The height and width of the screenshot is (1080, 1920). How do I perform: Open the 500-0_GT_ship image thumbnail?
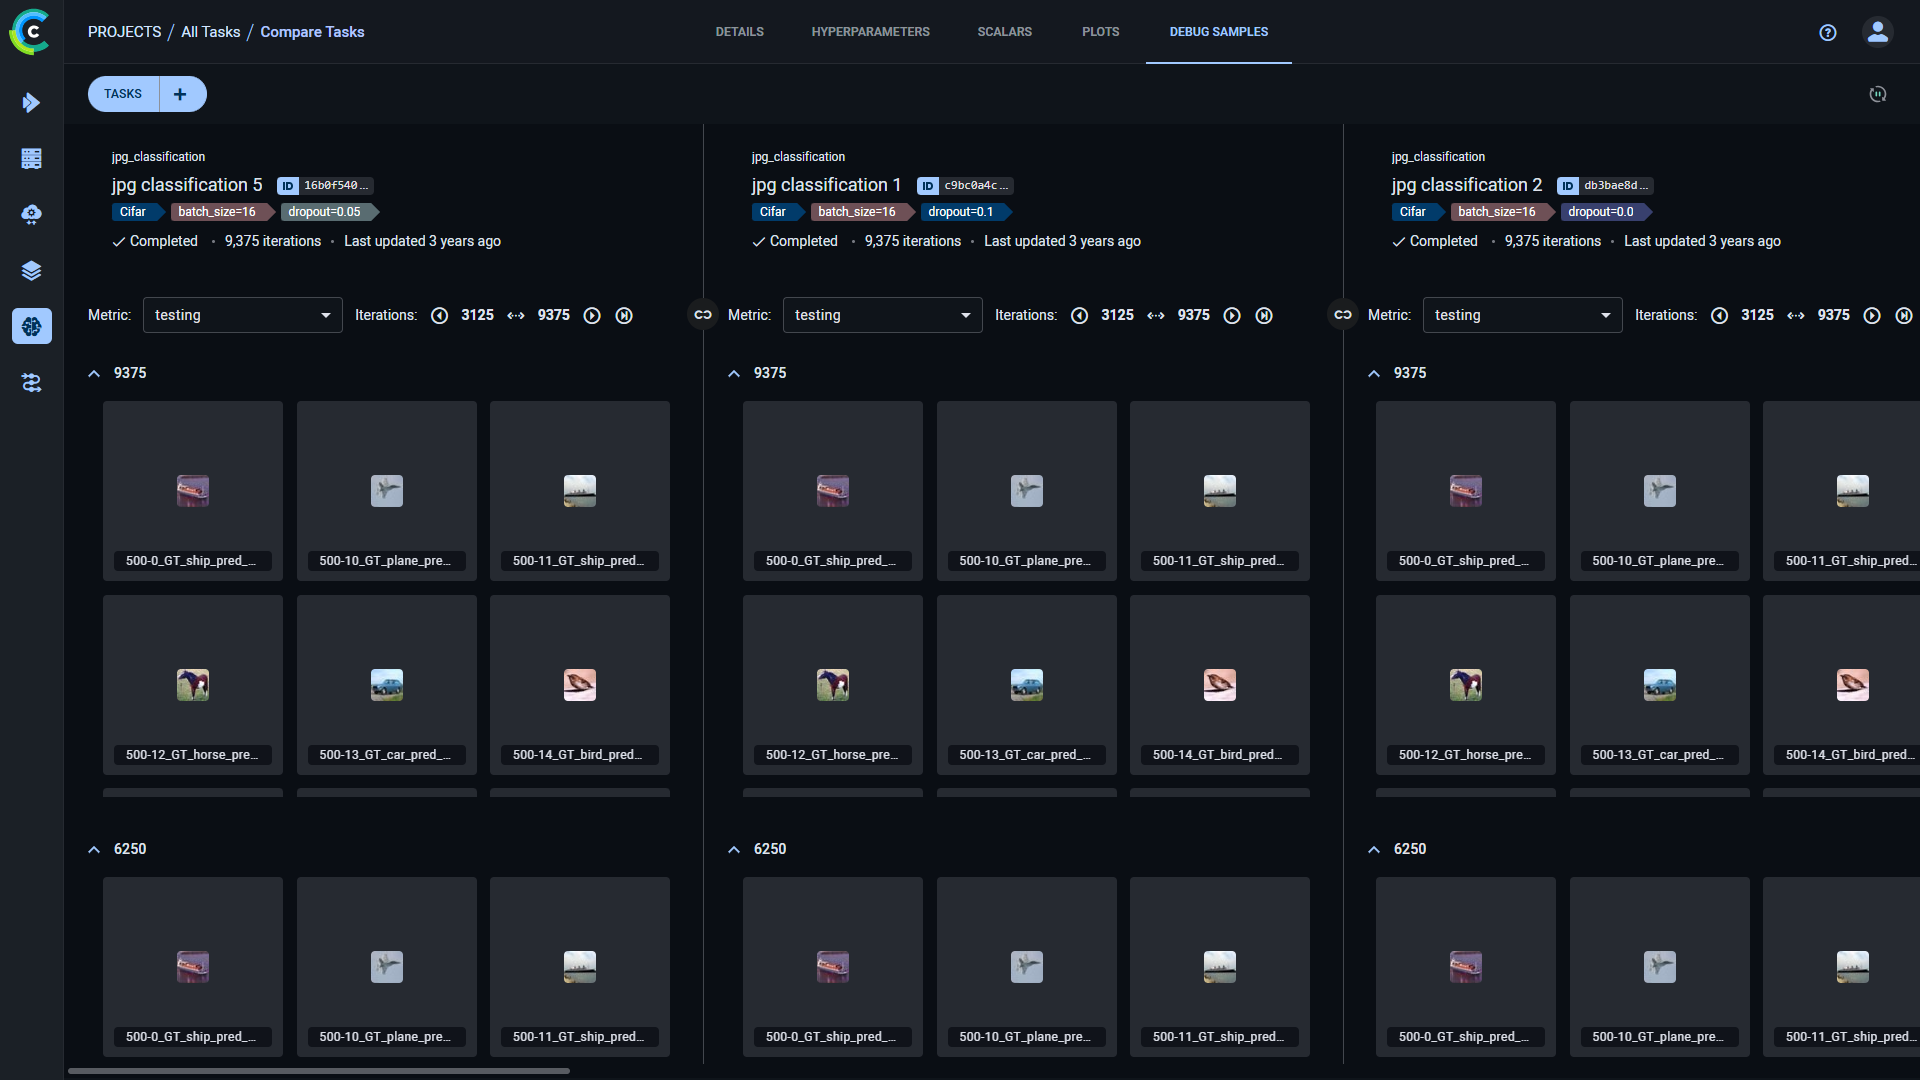(x=192, y=490)
